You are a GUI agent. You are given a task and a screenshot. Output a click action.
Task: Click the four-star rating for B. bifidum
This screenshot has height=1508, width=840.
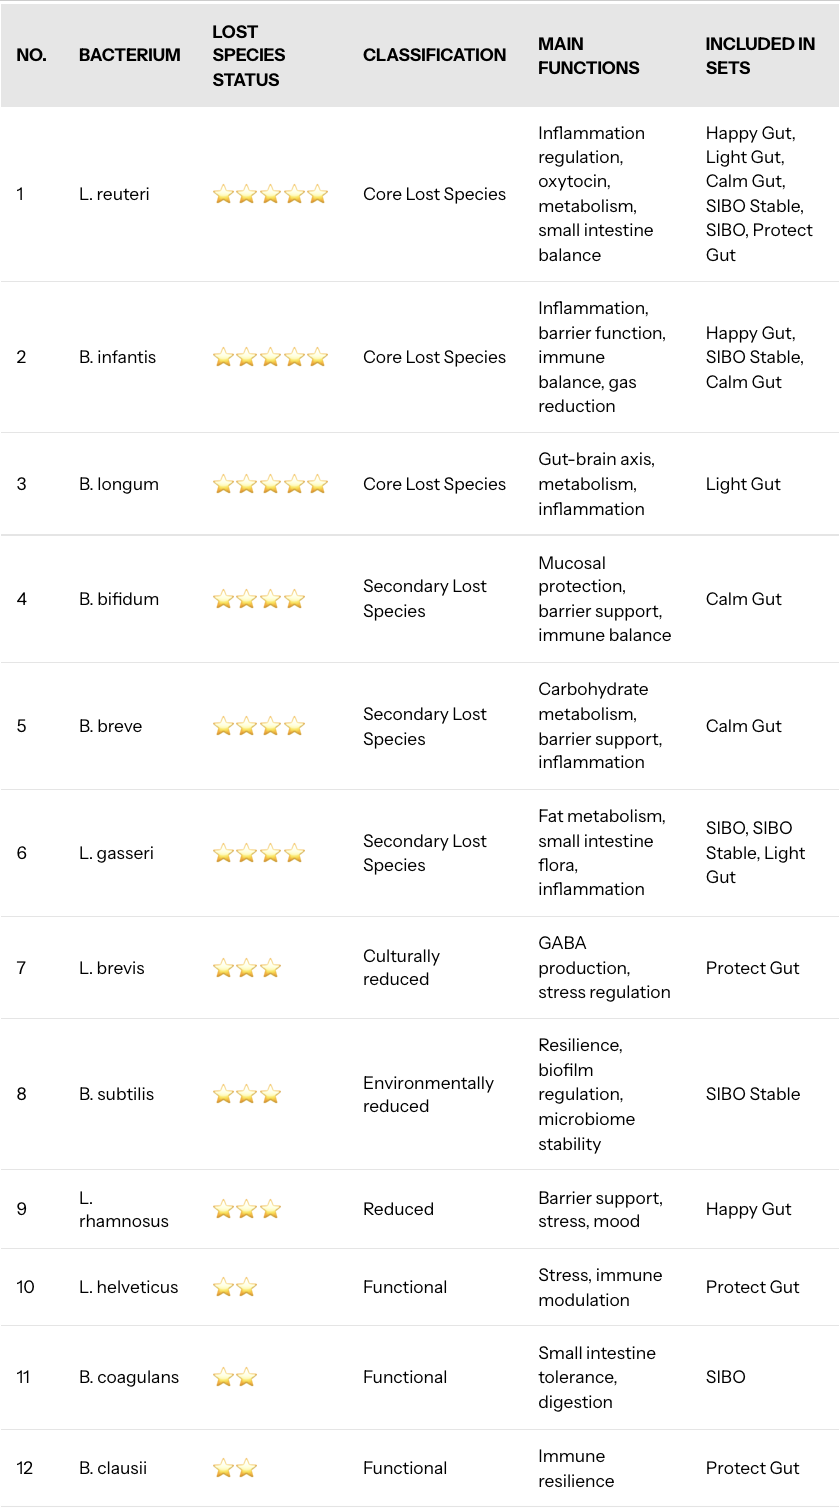(x=258, y=599)
